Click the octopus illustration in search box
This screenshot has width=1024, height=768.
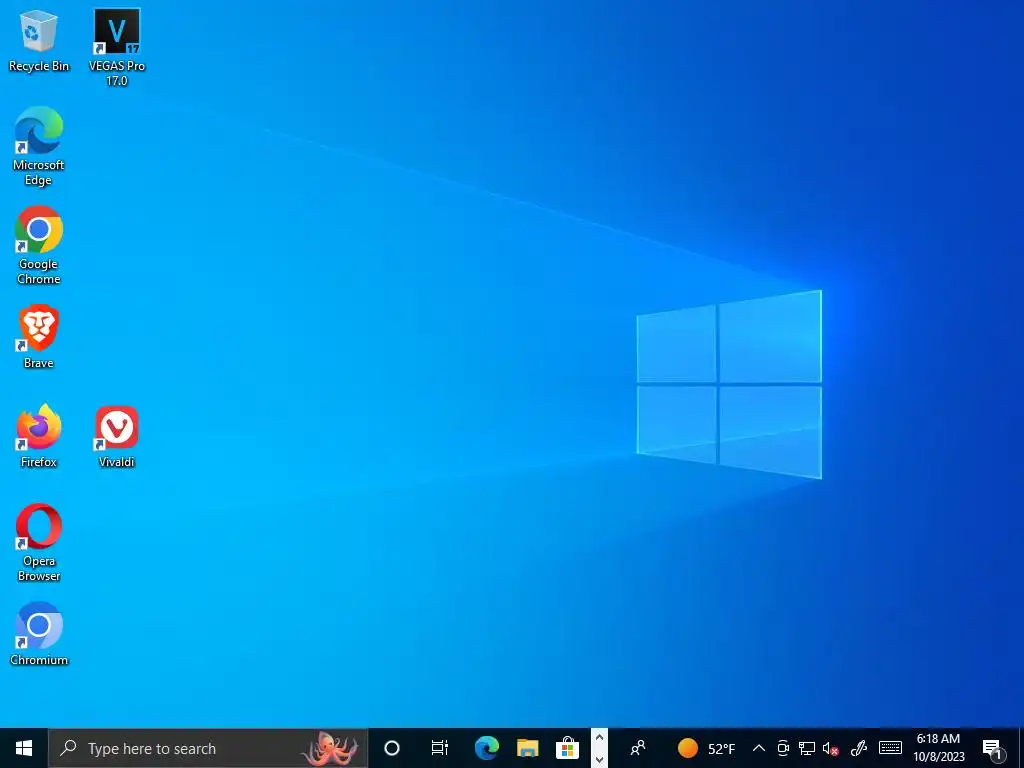(330, 748)
